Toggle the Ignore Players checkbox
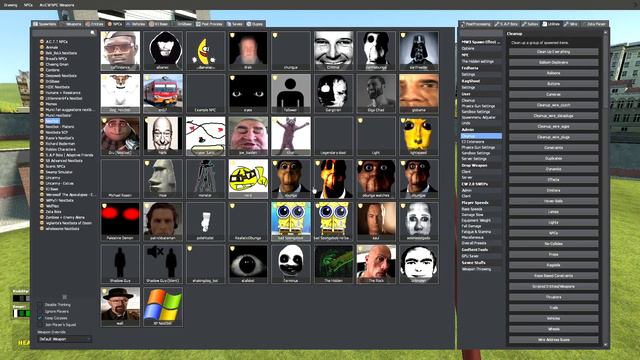640x360 pixels. 40,311
